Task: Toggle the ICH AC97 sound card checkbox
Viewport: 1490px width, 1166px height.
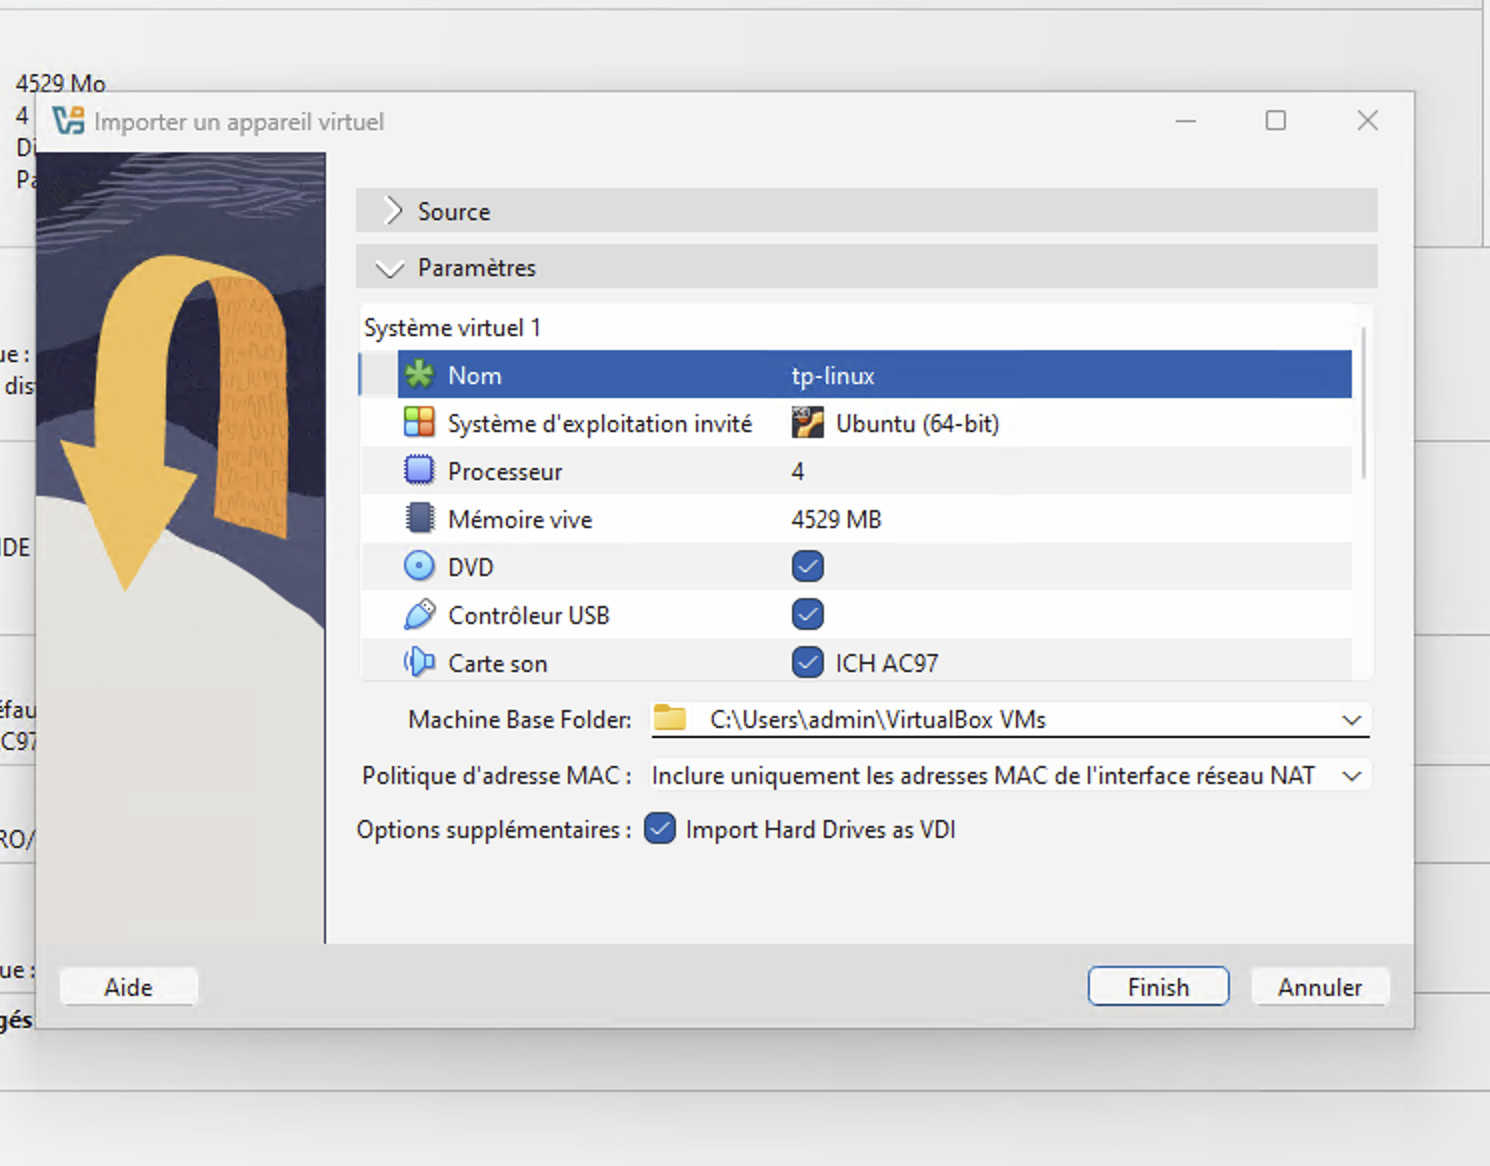Action: coord(807,662)
